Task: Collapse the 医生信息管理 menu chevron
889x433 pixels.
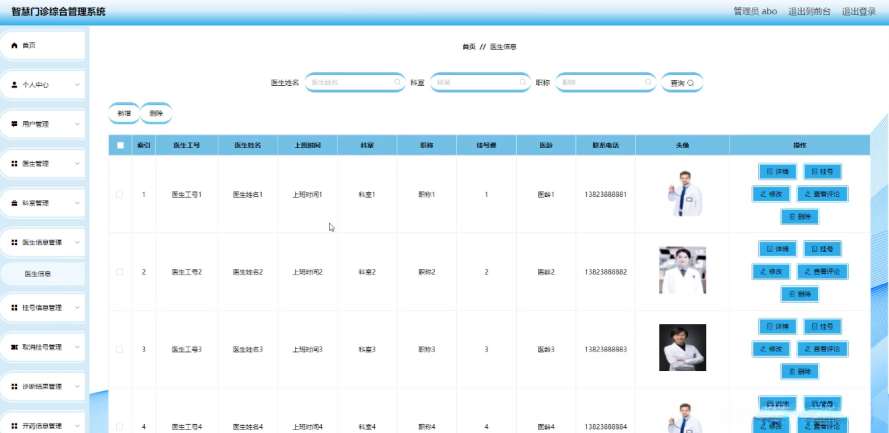Action: click(77, 242)
